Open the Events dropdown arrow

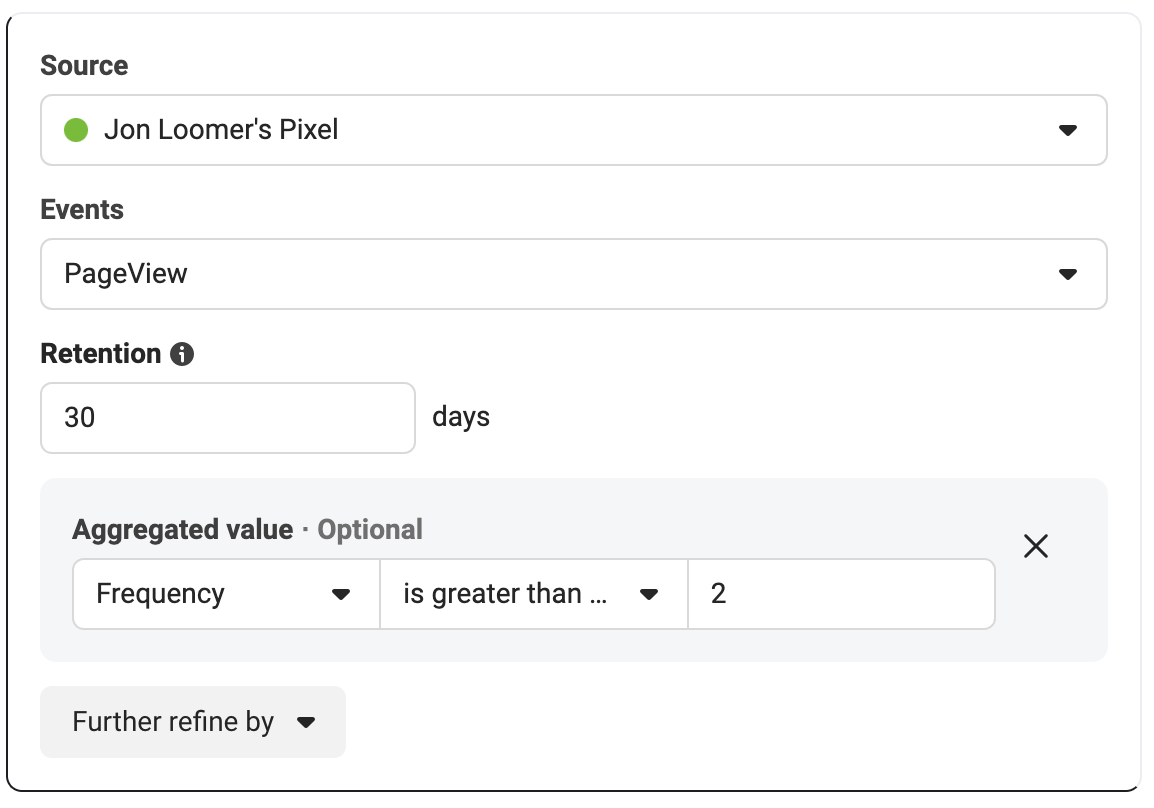coord(1068,274)
